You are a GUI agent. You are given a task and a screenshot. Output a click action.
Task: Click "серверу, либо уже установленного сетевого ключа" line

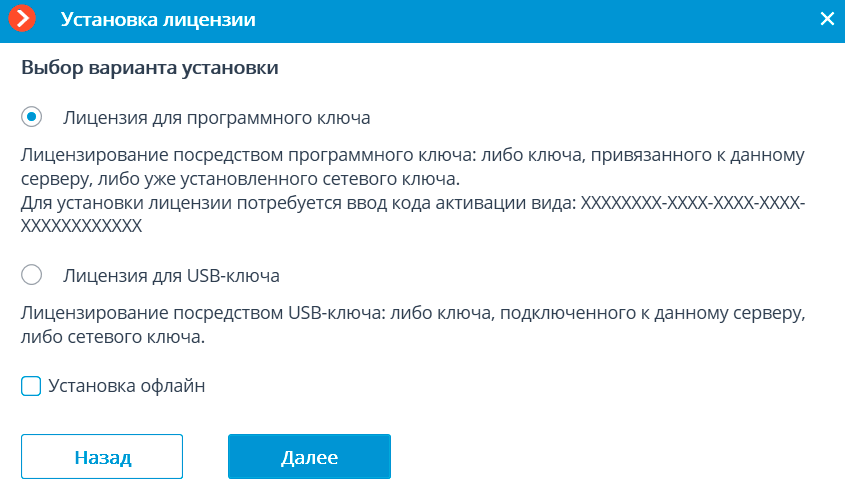[x=239, y=180]
